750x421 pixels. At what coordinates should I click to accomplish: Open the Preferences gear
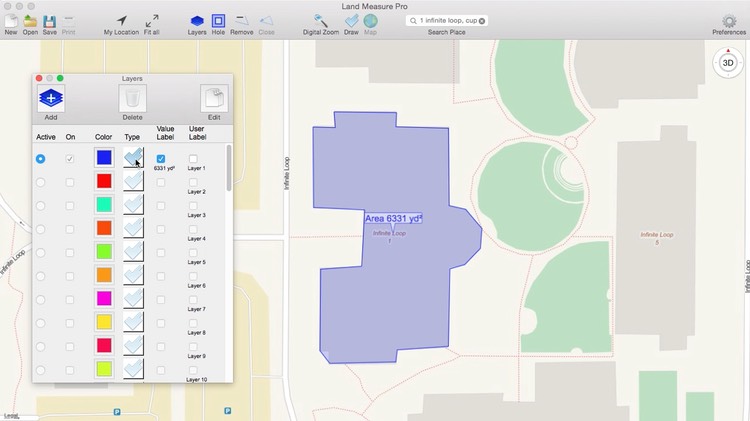[728, 20]
